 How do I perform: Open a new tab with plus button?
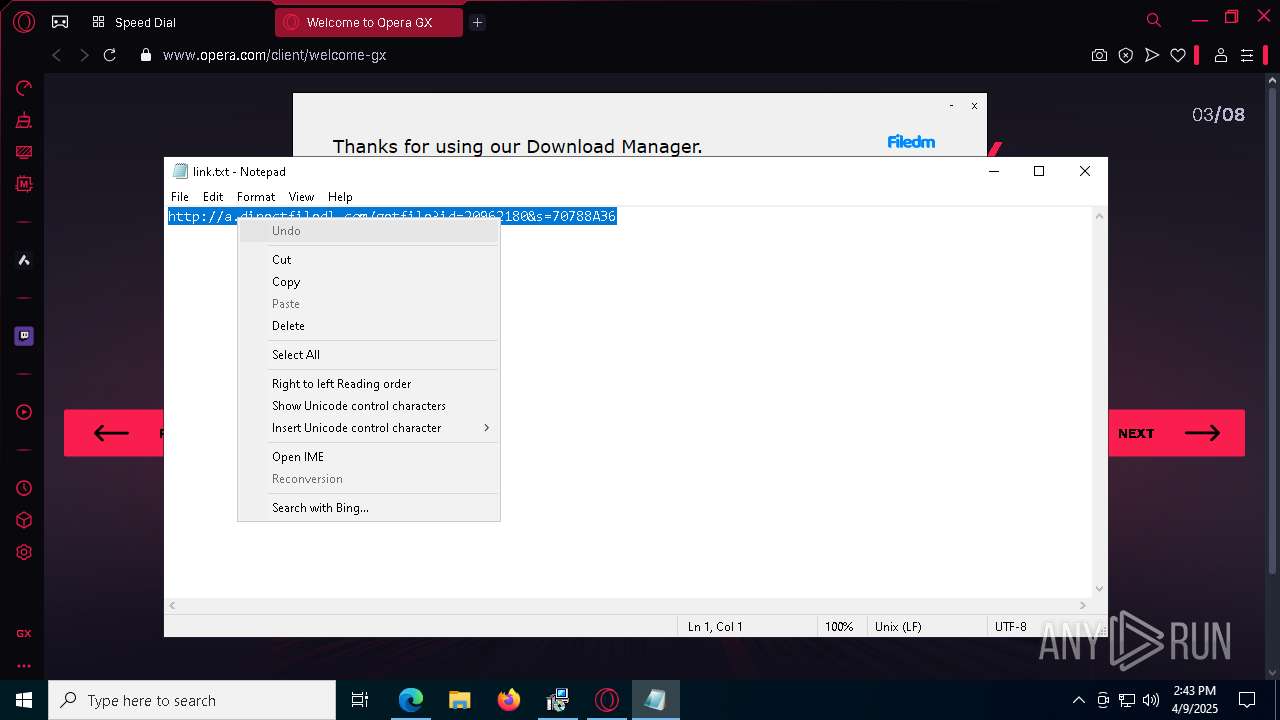click(477, 22)
